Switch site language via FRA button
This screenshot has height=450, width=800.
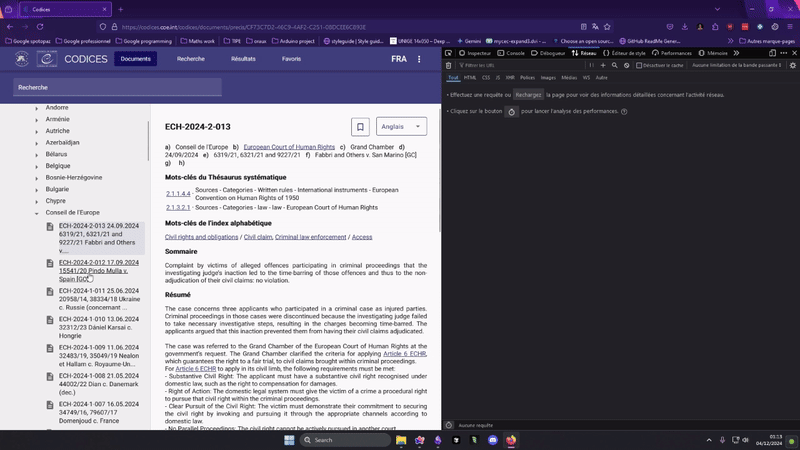[399, 59]
